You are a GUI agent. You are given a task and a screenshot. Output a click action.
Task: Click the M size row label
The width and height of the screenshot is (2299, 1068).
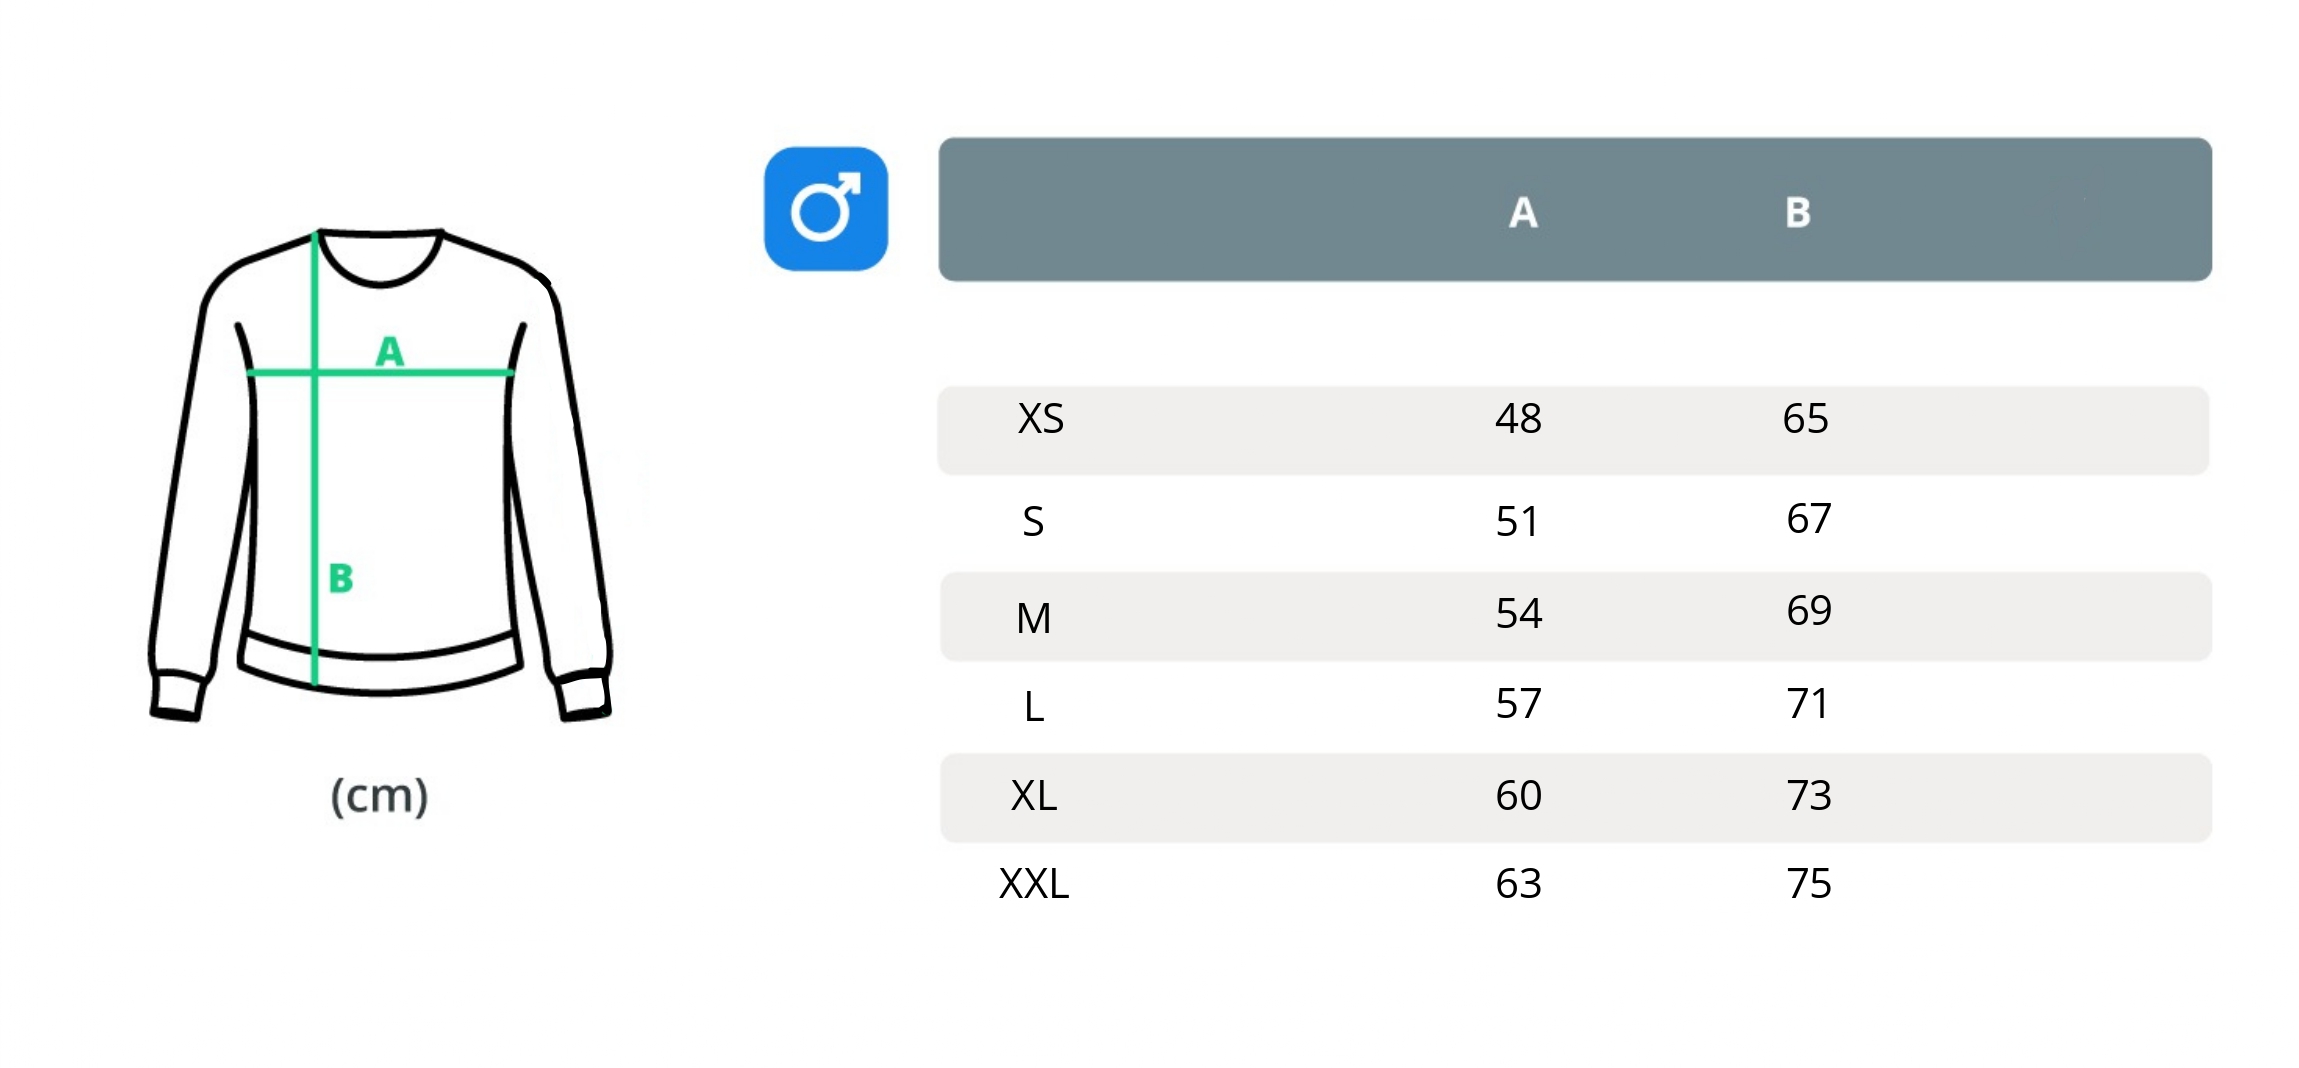point(1033,619)
